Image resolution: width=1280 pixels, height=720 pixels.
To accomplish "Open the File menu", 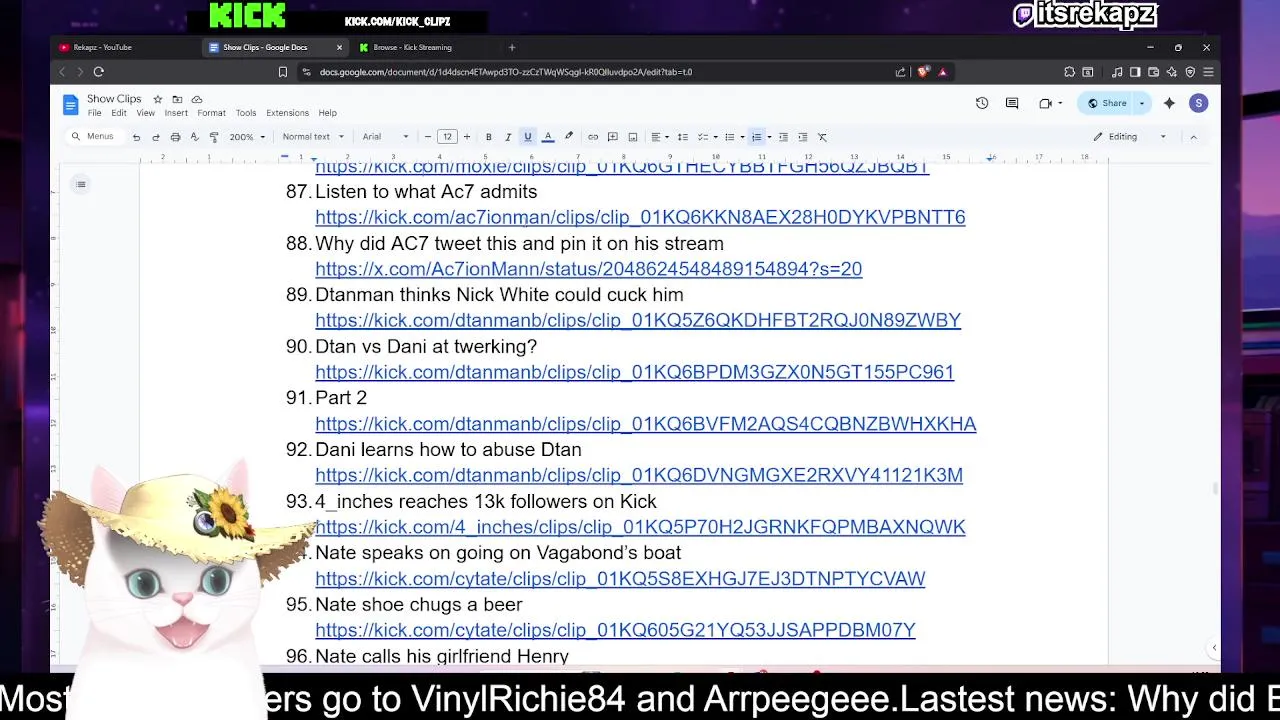I will pyautogui.click(x=94, y=113).
